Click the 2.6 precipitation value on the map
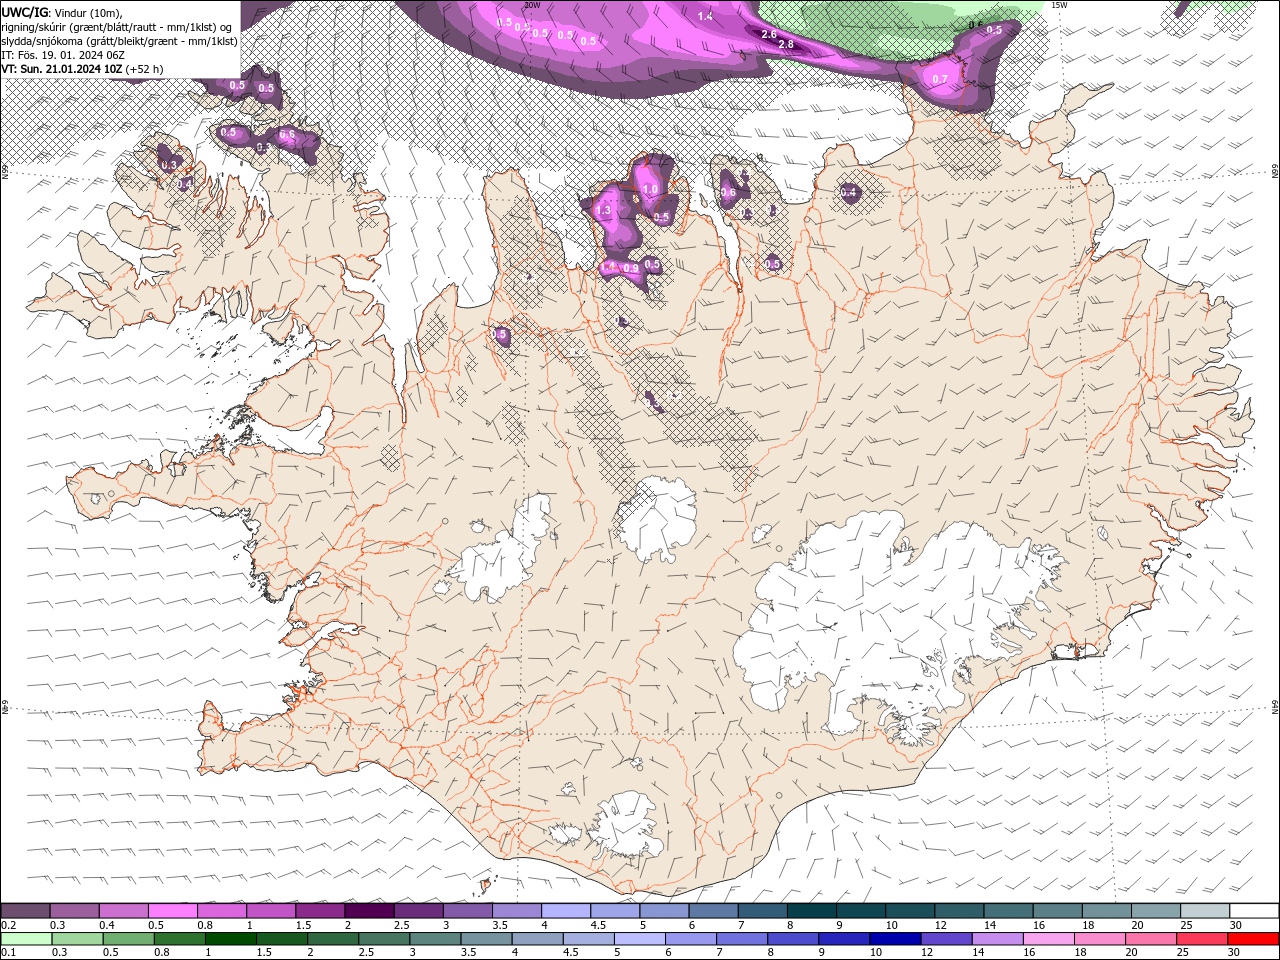This screenshot has height=960, width=1280. [x=769, y=35]
